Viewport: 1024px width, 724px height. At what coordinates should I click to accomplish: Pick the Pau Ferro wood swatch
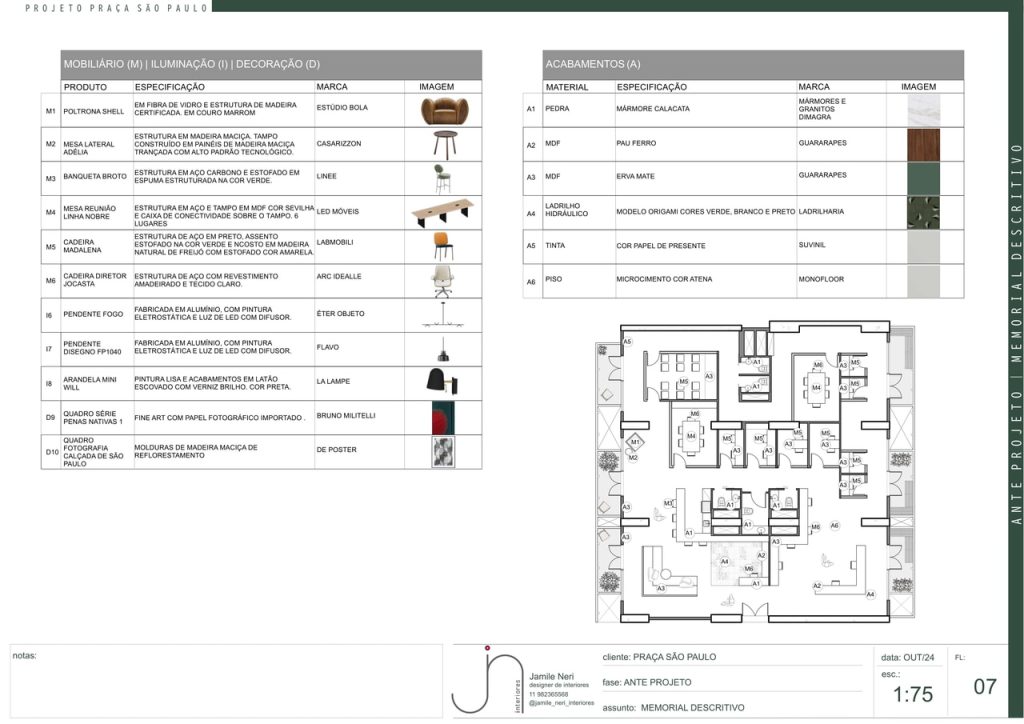[923, 144]
